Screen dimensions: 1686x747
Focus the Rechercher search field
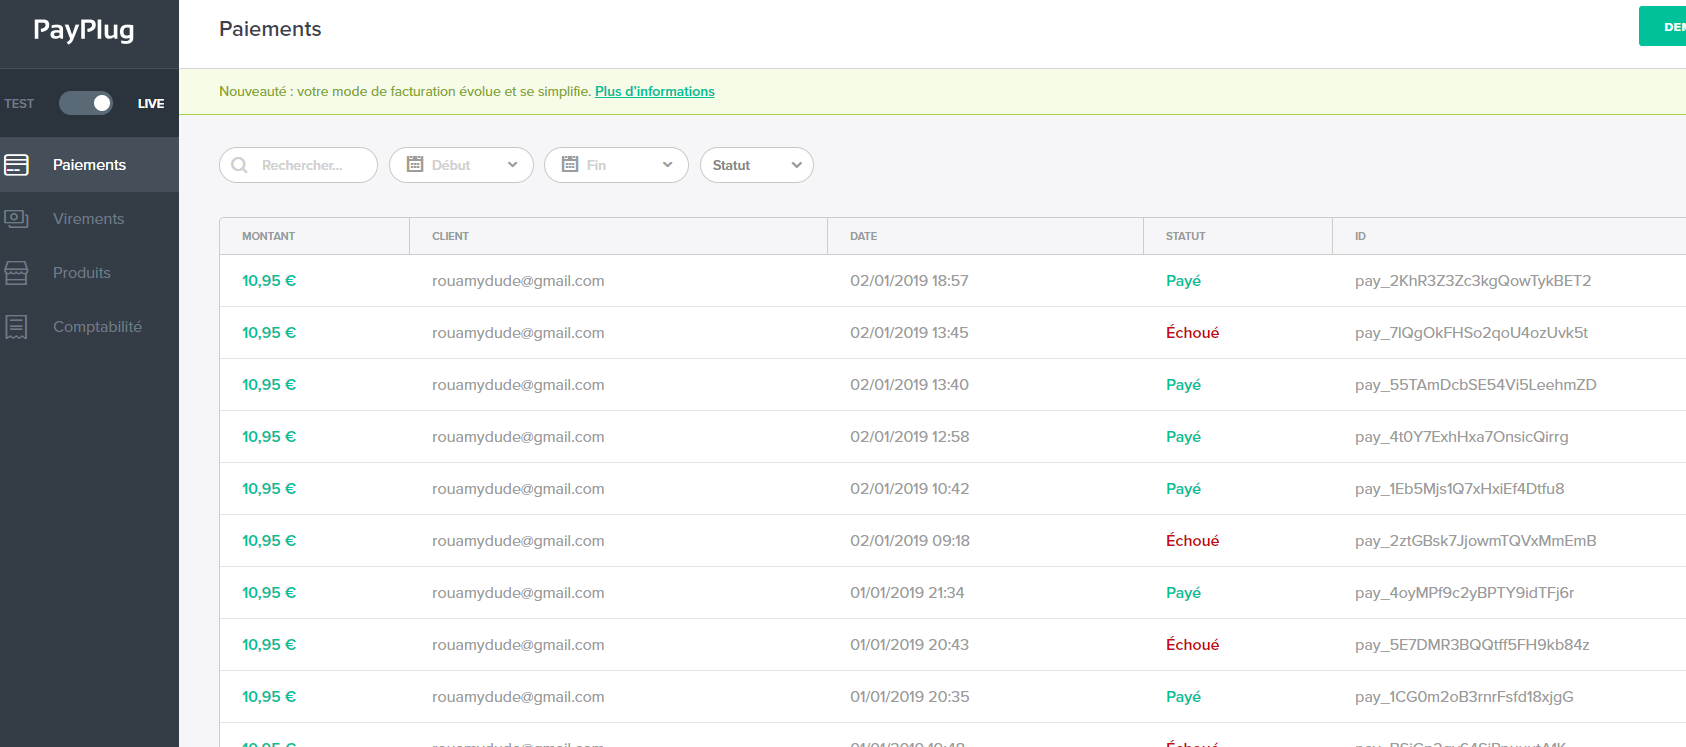[298, 165]
